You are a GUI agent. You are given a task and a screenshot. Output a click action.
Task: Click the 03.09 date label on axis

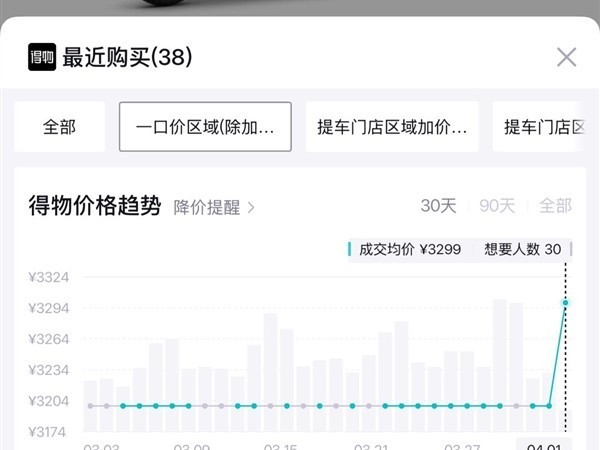pos(190,445)
